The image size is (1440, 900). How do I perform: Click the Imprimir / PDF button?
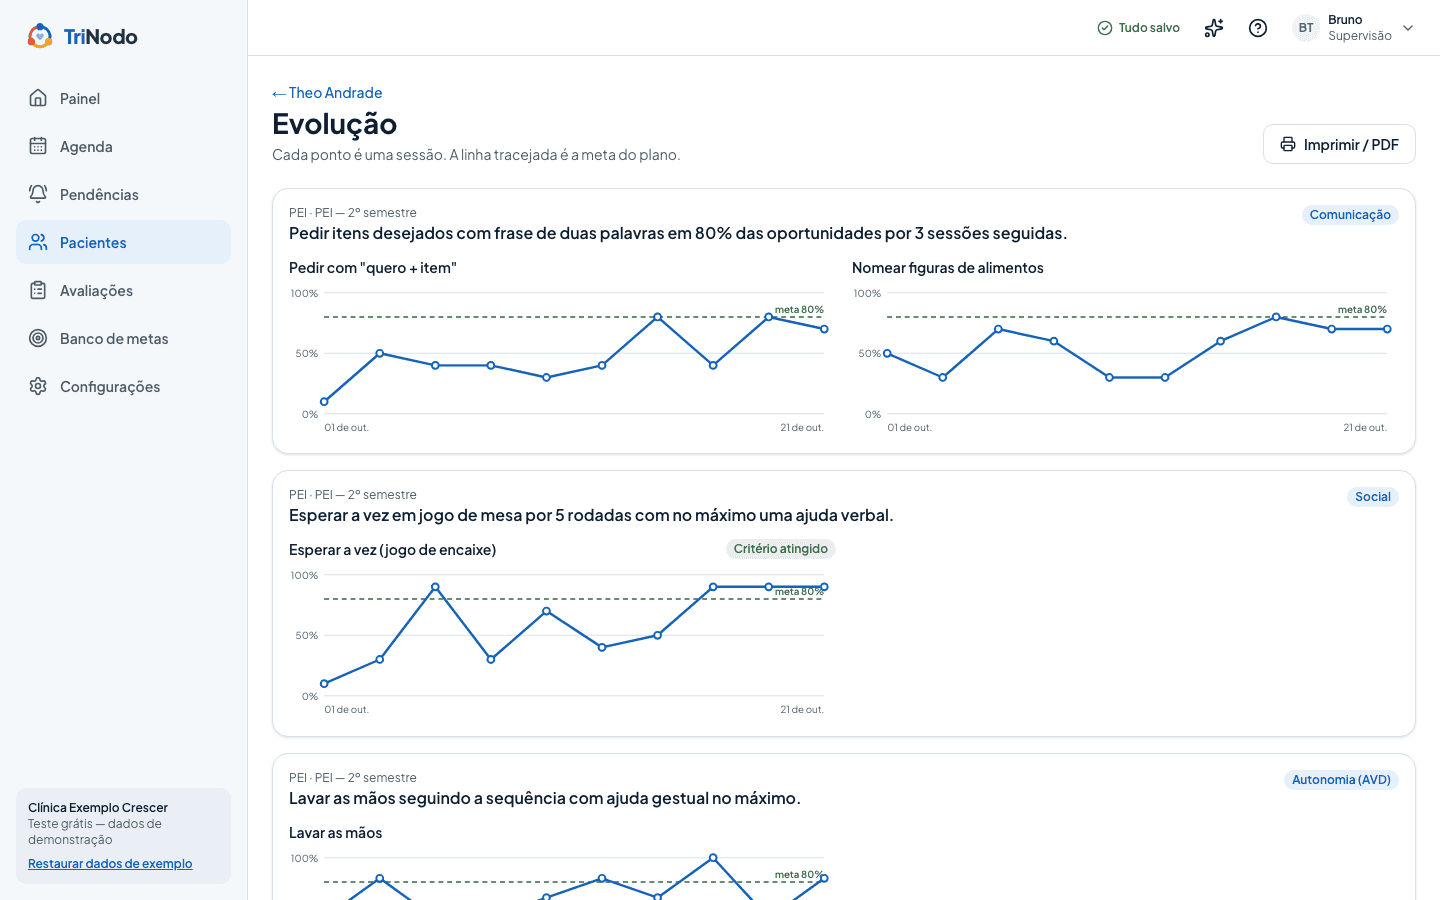[1339, 144]
